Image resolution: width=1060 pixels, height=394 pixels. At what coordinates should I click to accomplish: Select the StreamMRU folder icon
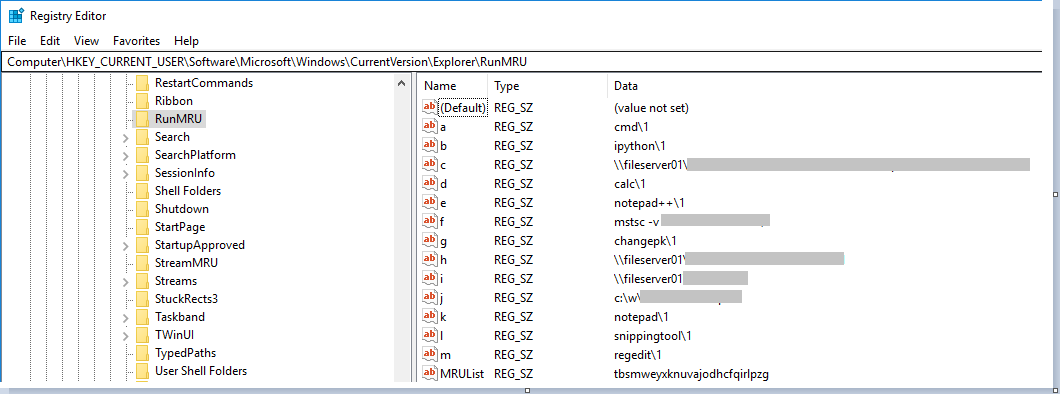point(142,263)
